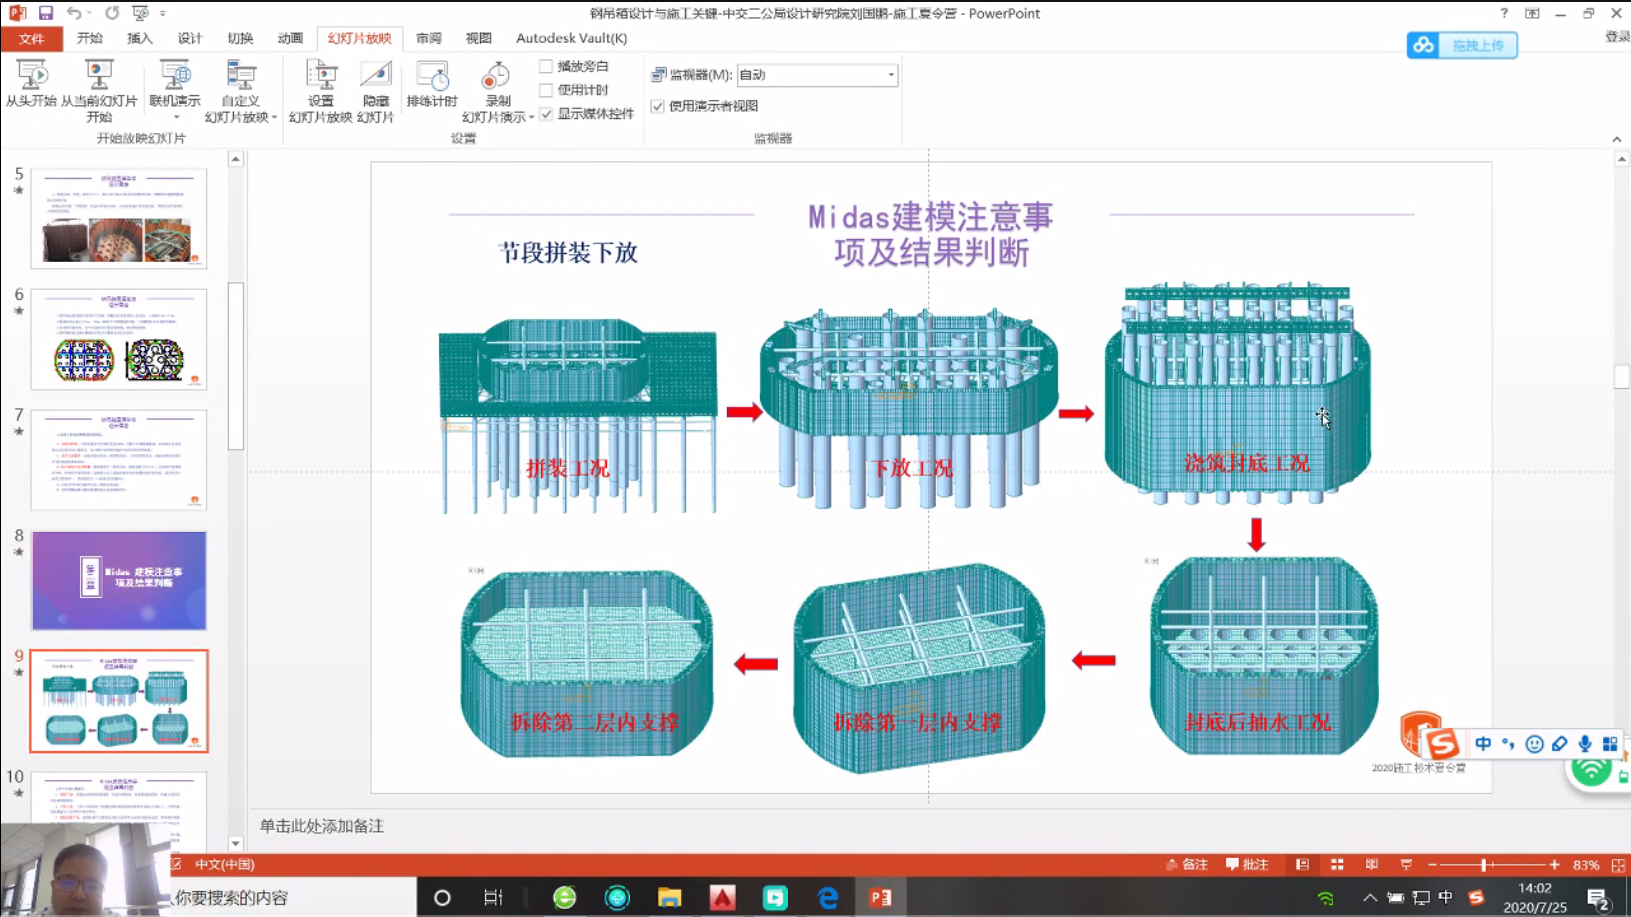
Task: Click the 拖拽上传 upload button
Action: 1462,45
